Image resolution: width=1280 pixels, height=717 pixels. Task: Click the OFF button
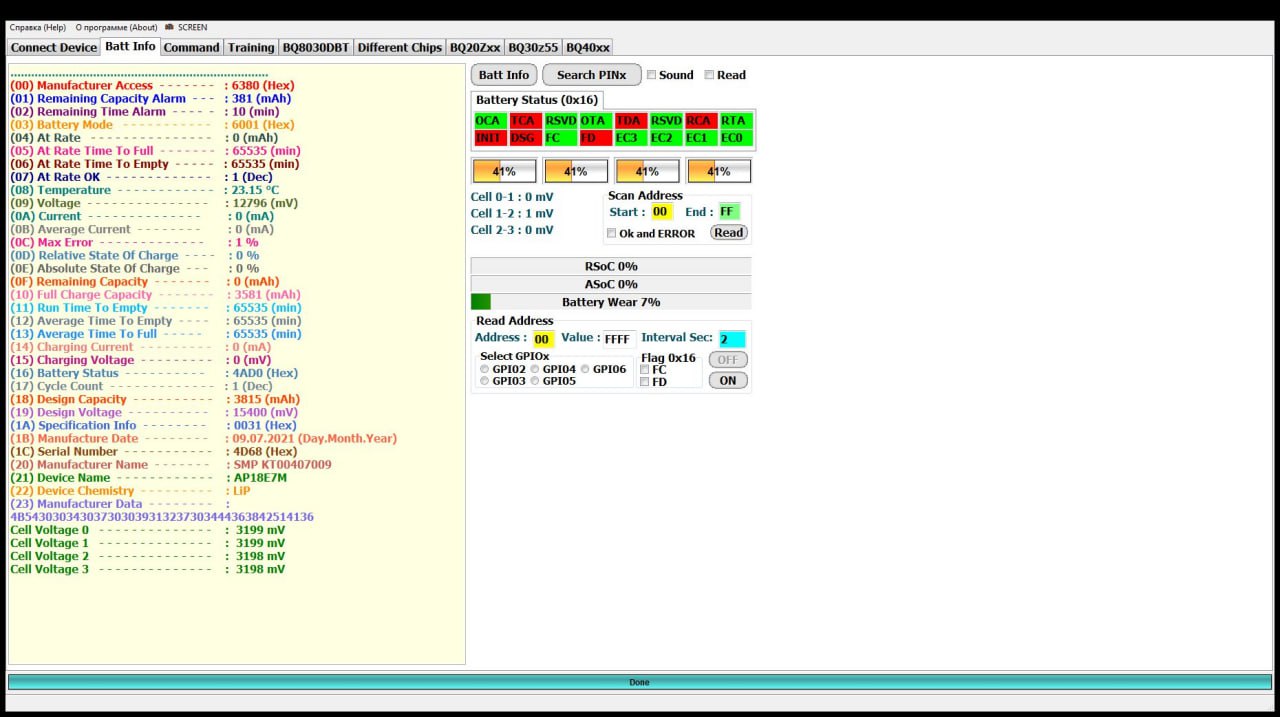click(x=728, y=360)
